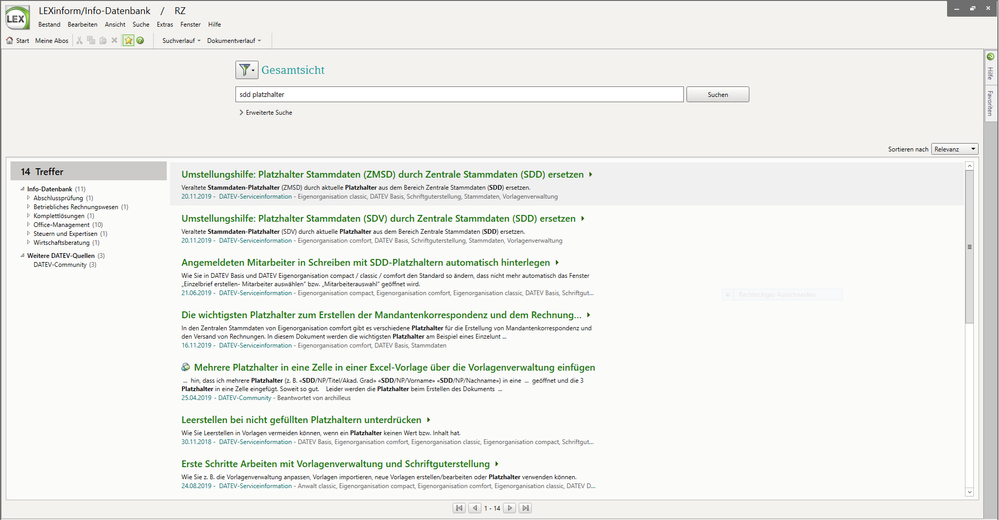Open Angemeldeten Mitarbeiter in Schreiben result

[366, 262]
